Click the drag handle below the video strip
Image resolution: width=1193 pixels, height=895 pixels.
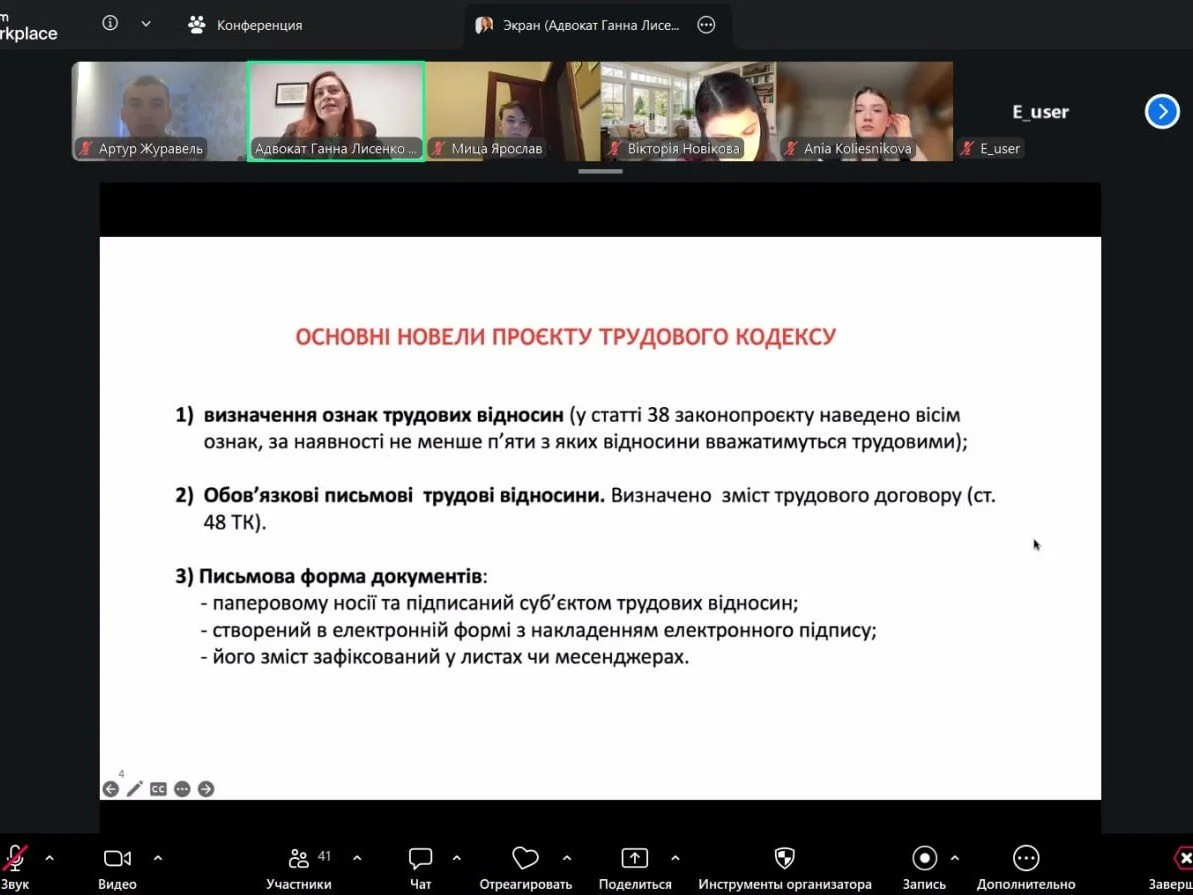click(x=600, y=171)
